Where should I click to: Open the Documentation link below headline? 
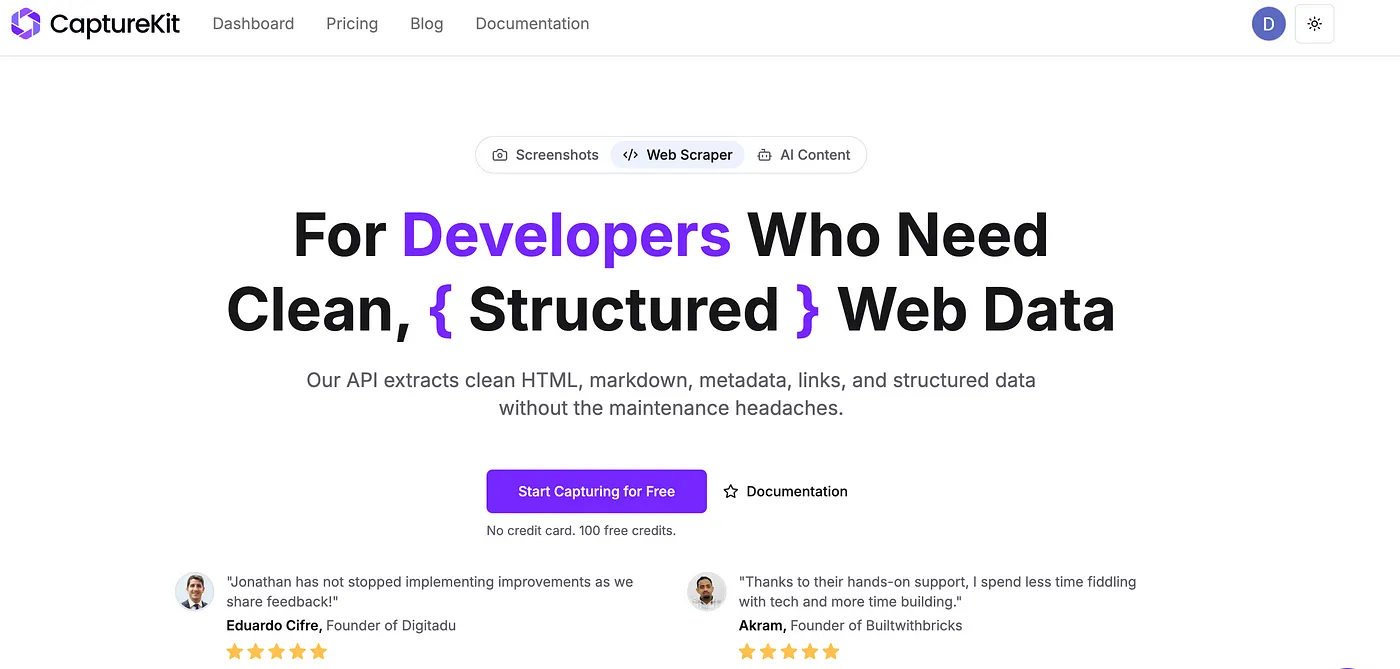[786, 492]
